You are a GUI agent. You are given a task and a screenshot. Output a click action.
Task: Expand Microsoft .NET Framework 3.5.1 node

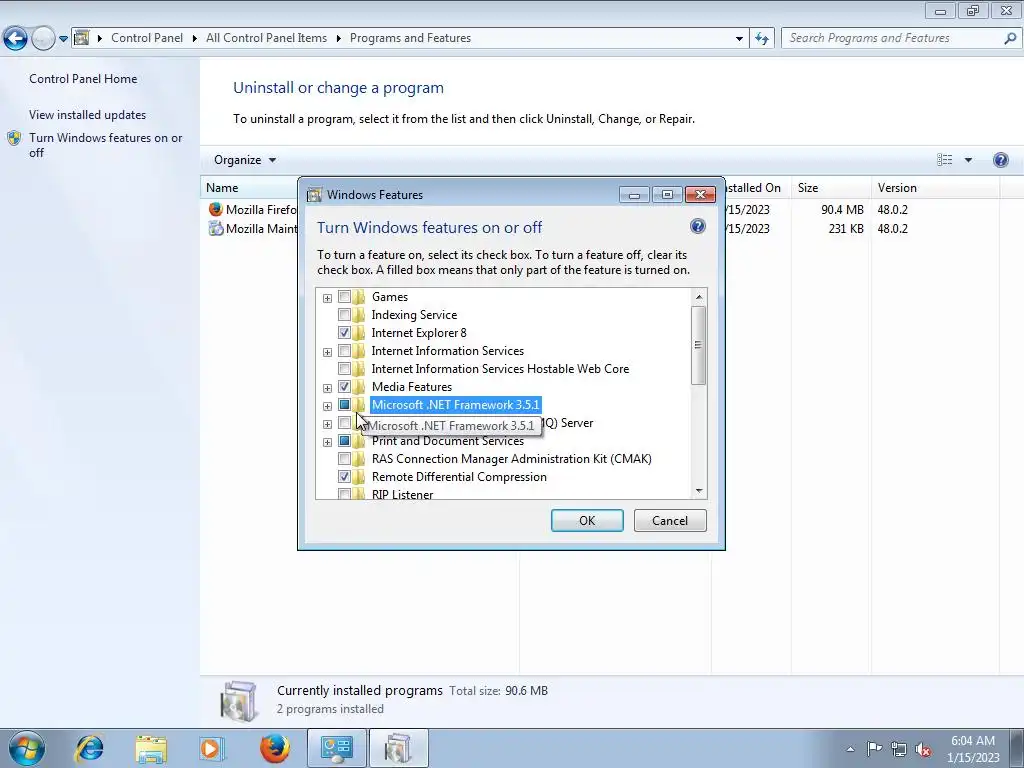(327, 406)
